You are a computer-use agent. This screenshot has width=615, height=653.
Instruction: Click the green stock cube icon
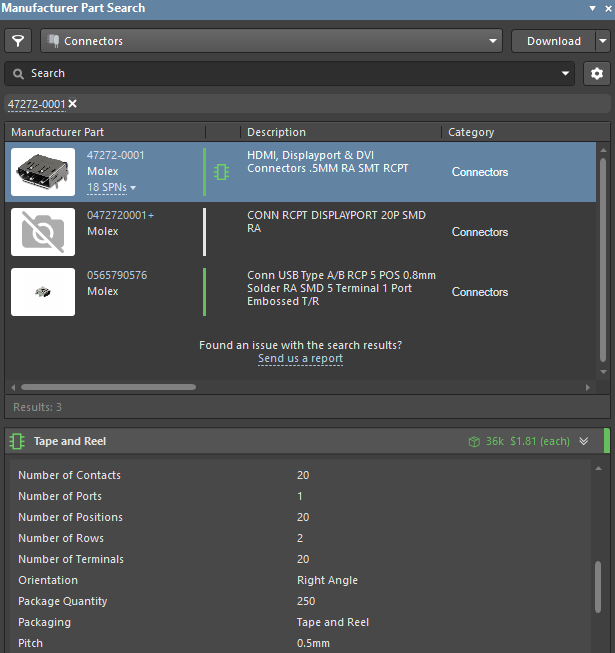[474, 441]
